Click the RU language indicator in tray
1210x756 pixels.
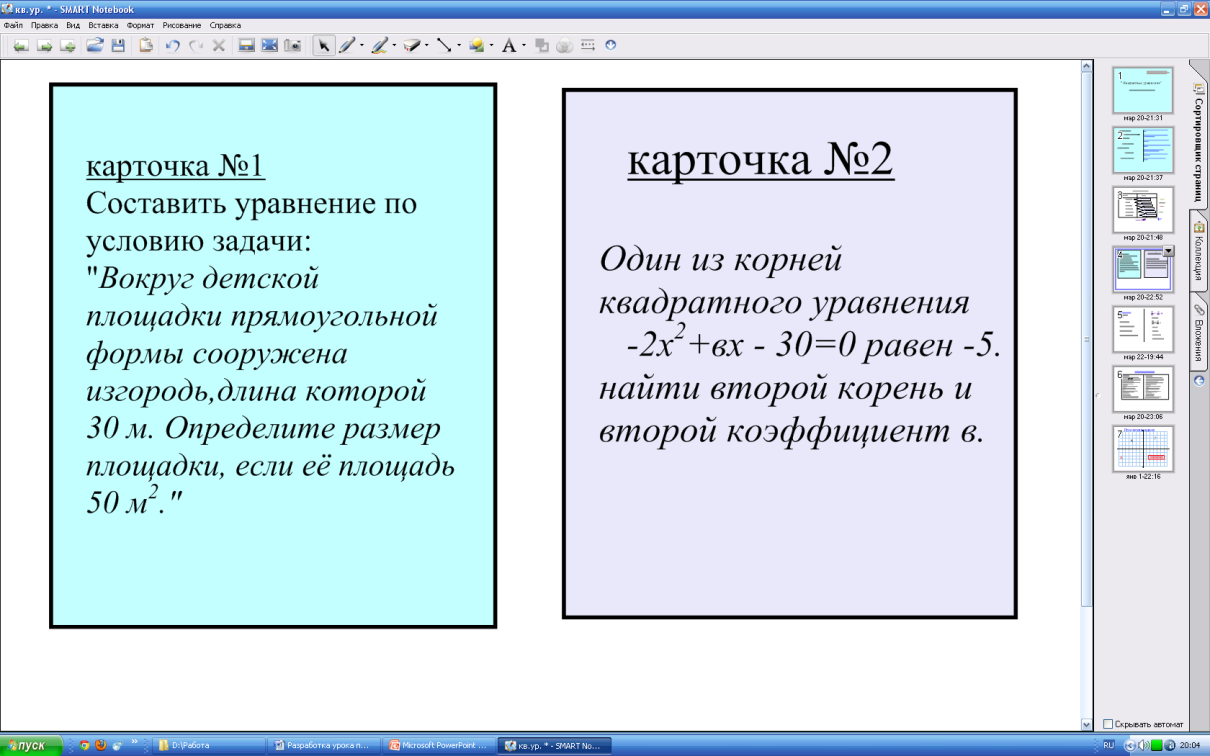1108,745
